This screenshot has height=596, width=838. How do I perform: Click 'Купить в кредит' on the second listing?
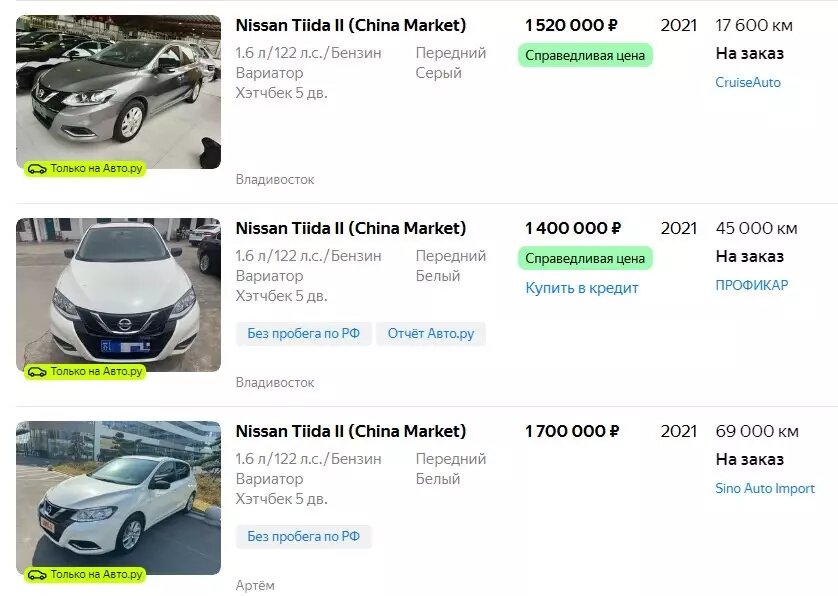(582, 287)
